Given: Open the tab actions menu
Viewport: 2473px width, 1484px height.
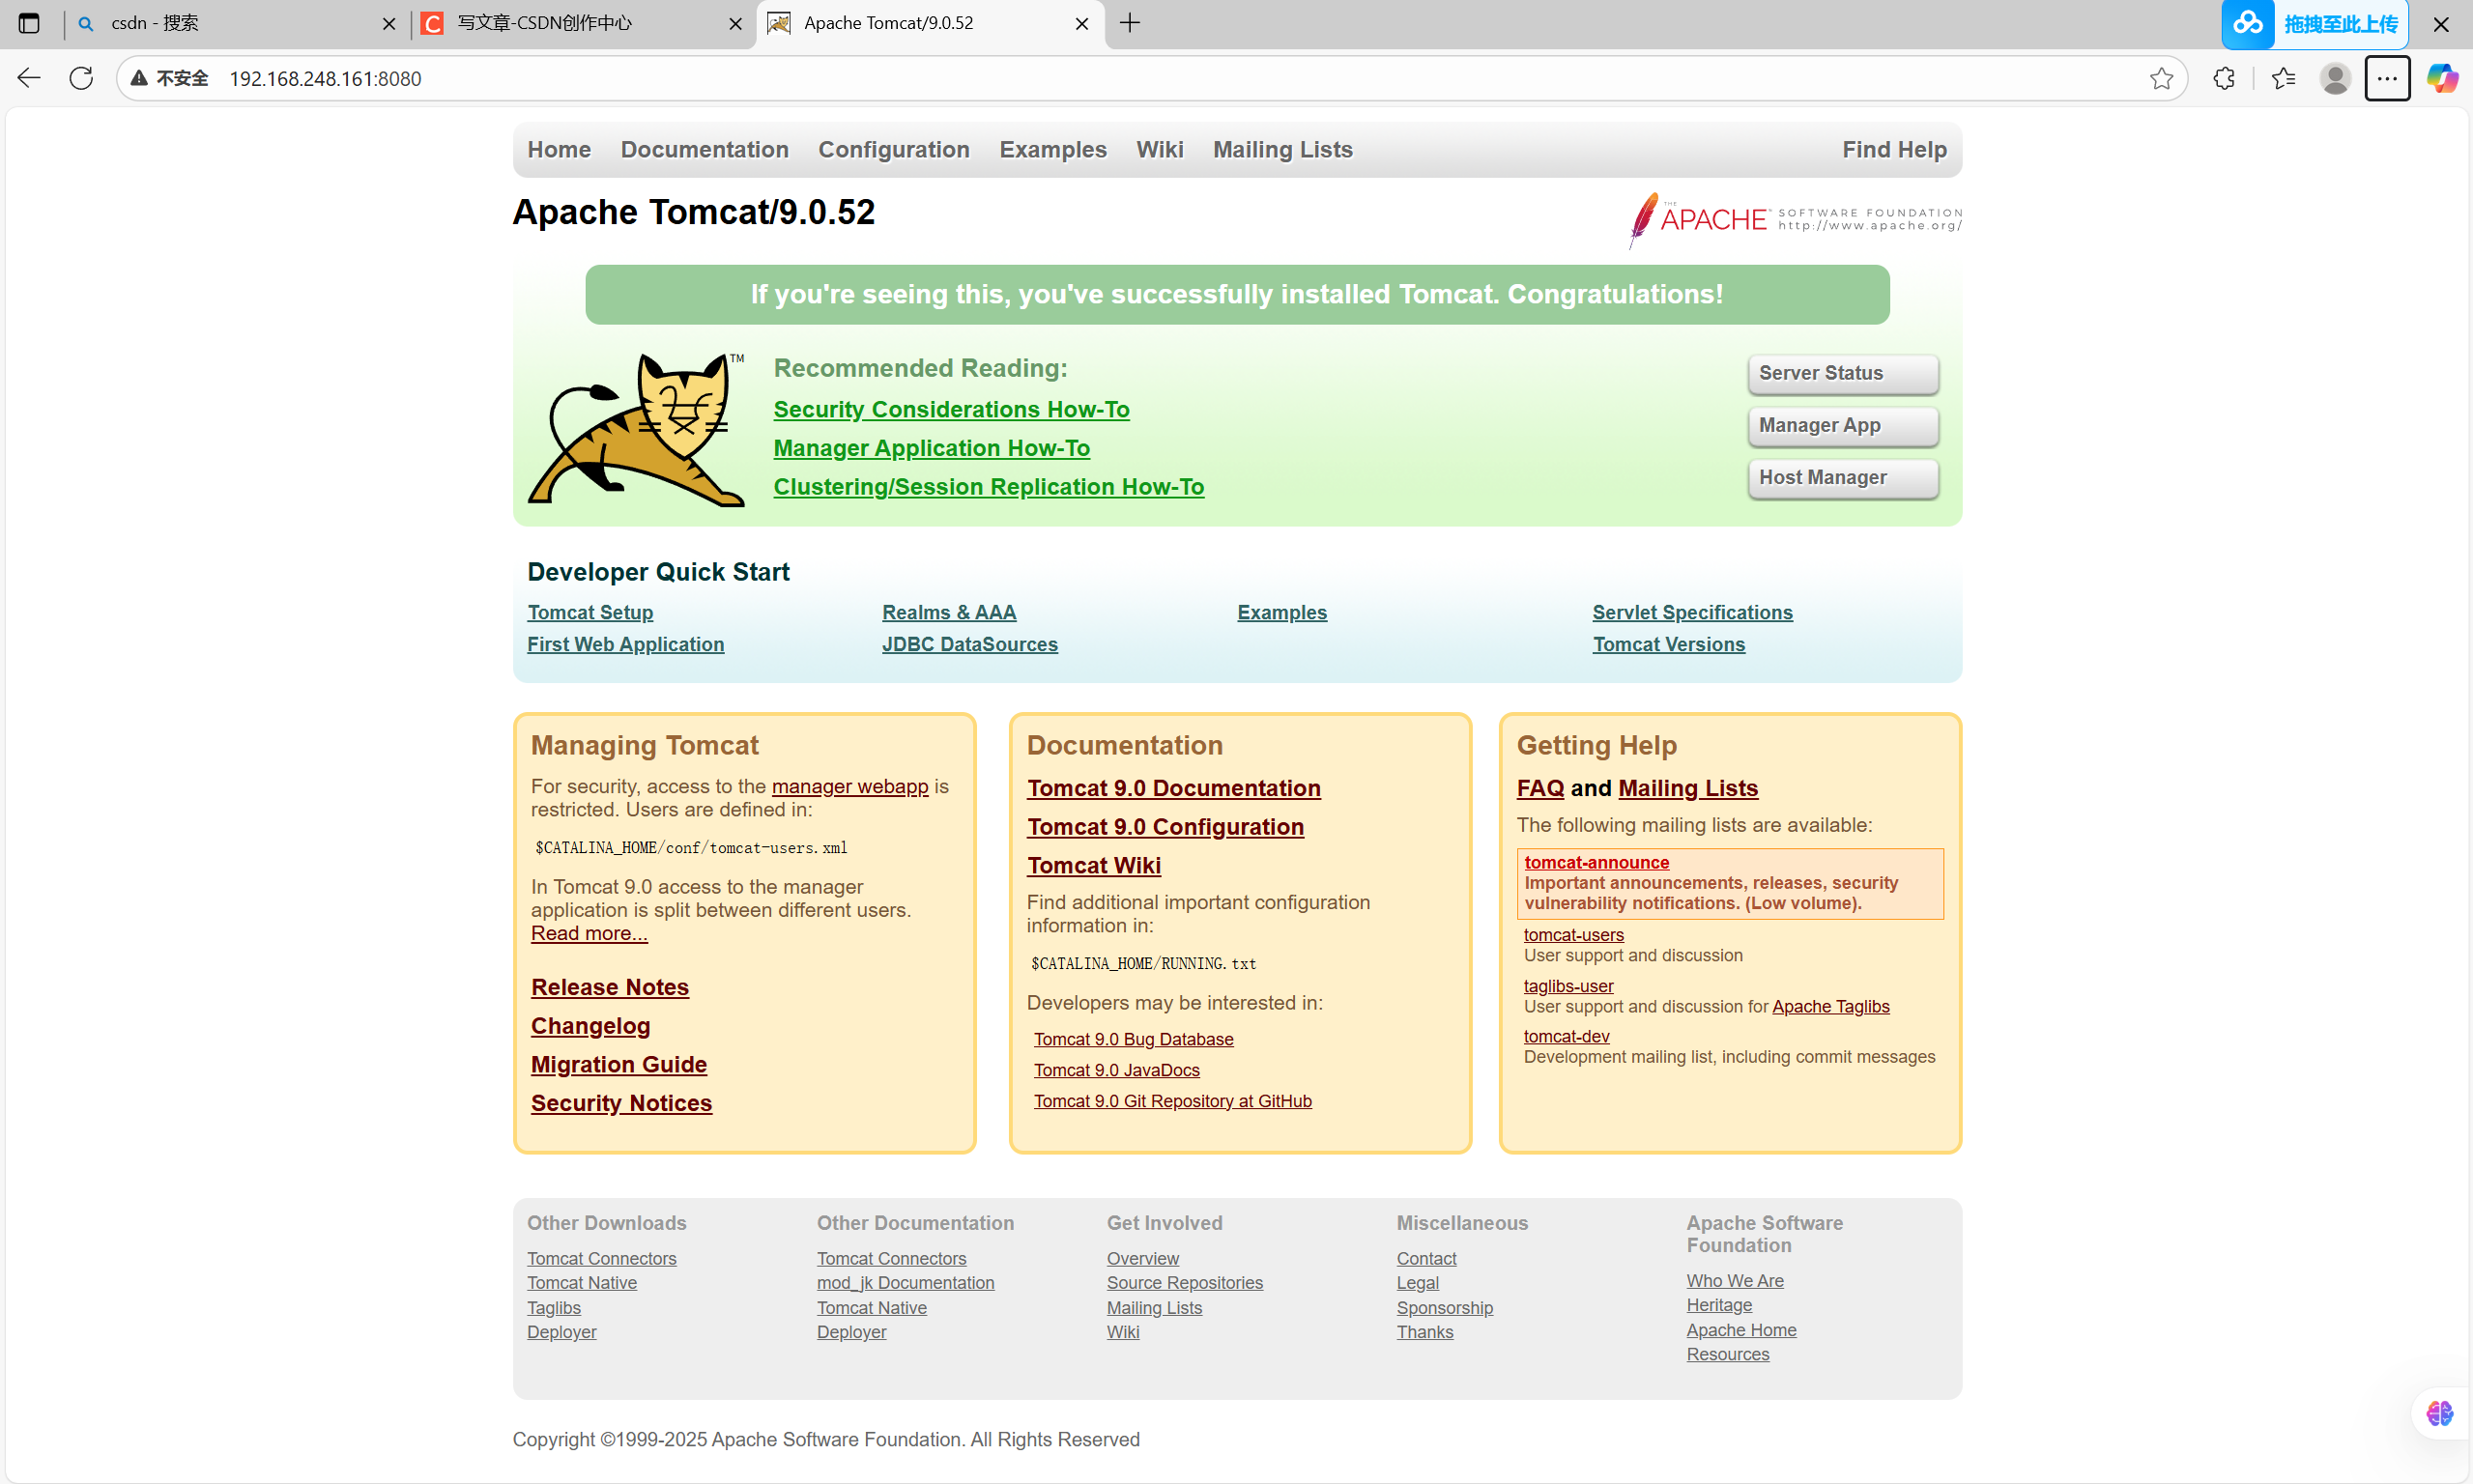Looking at the screenshot, I should [x=29, y=23].
